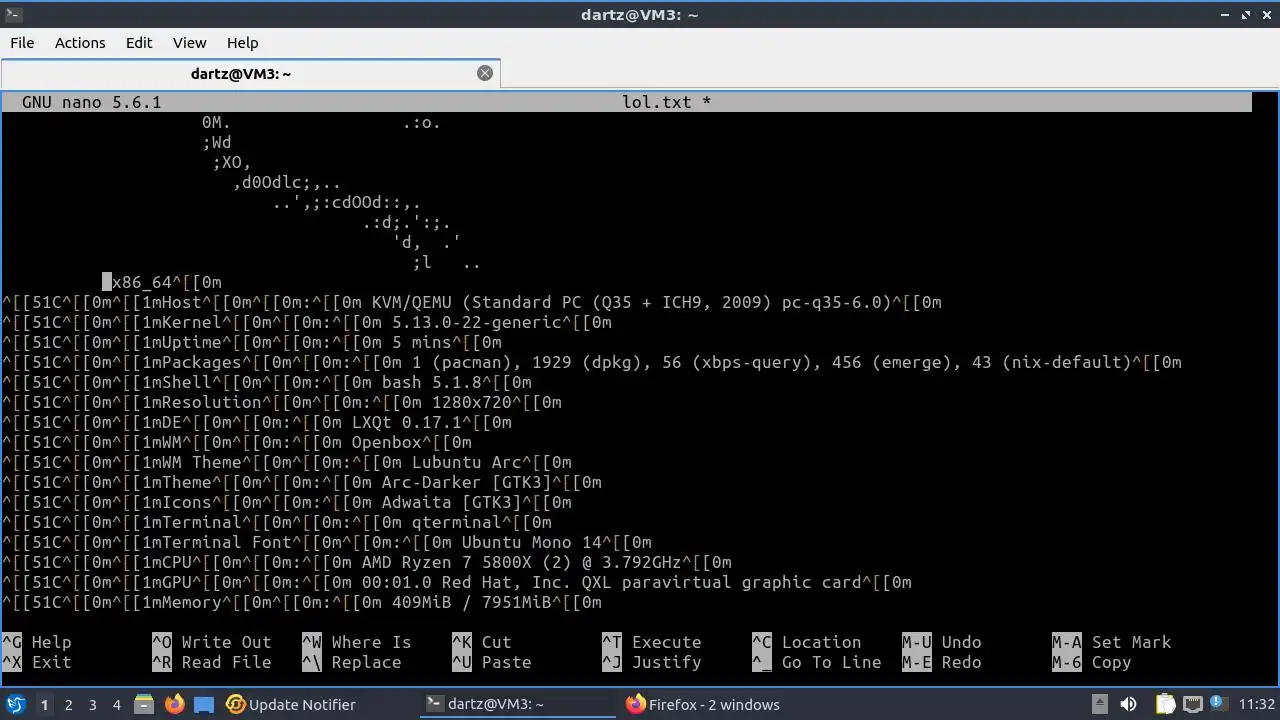Click the x86_64 text at cursor line

click(x=142, y=282)
